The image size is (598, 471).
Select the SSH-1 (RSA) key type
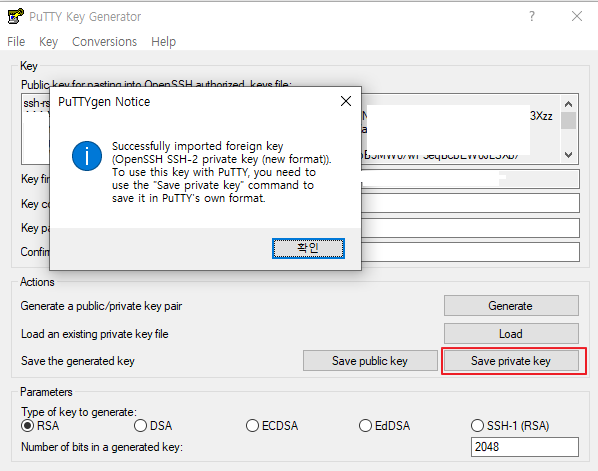point(510,426)
